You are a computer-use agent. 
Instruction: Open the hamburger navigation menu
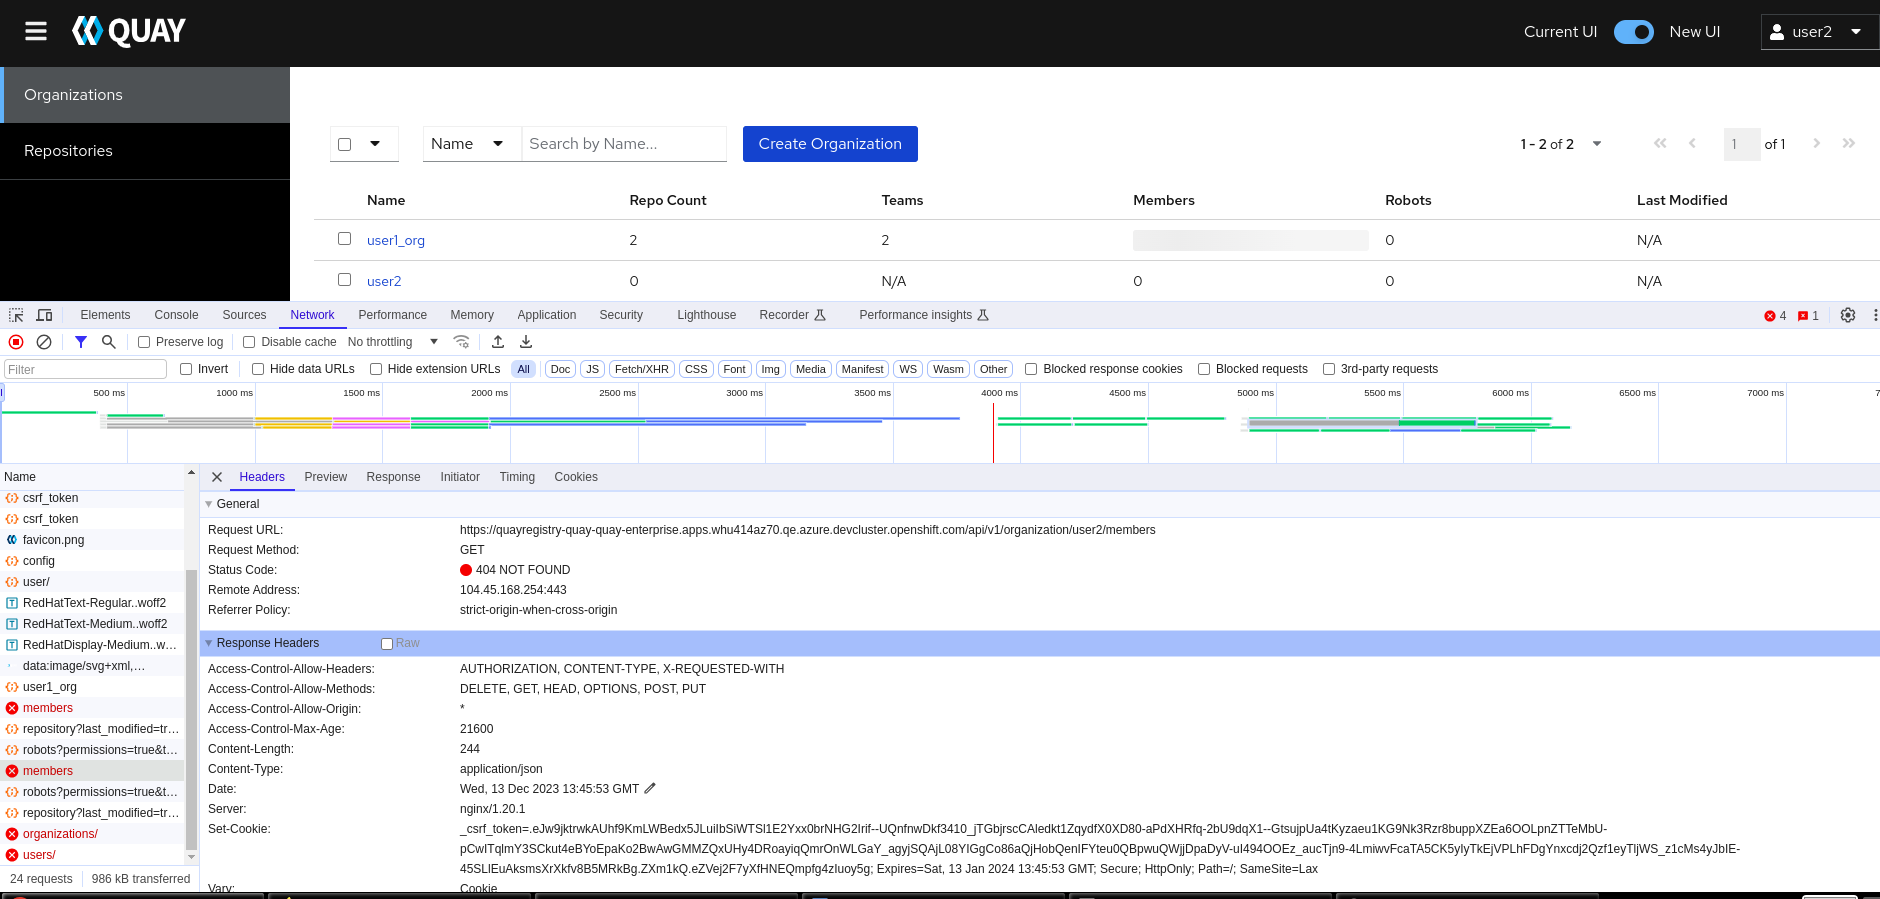coord(36,32)
